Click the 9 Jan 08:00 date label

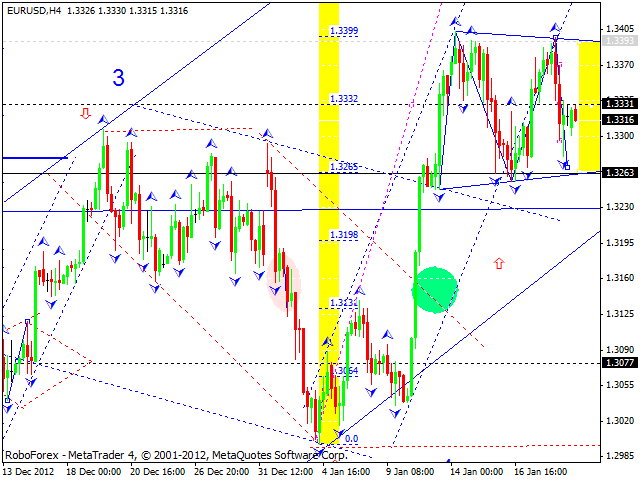(x=410, y=472)
